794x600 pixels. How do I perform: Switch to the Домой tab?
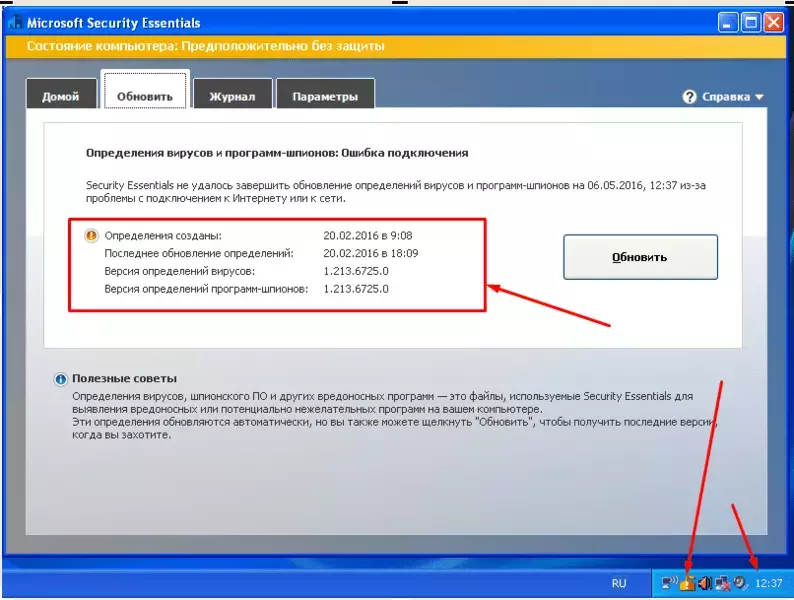61,94
